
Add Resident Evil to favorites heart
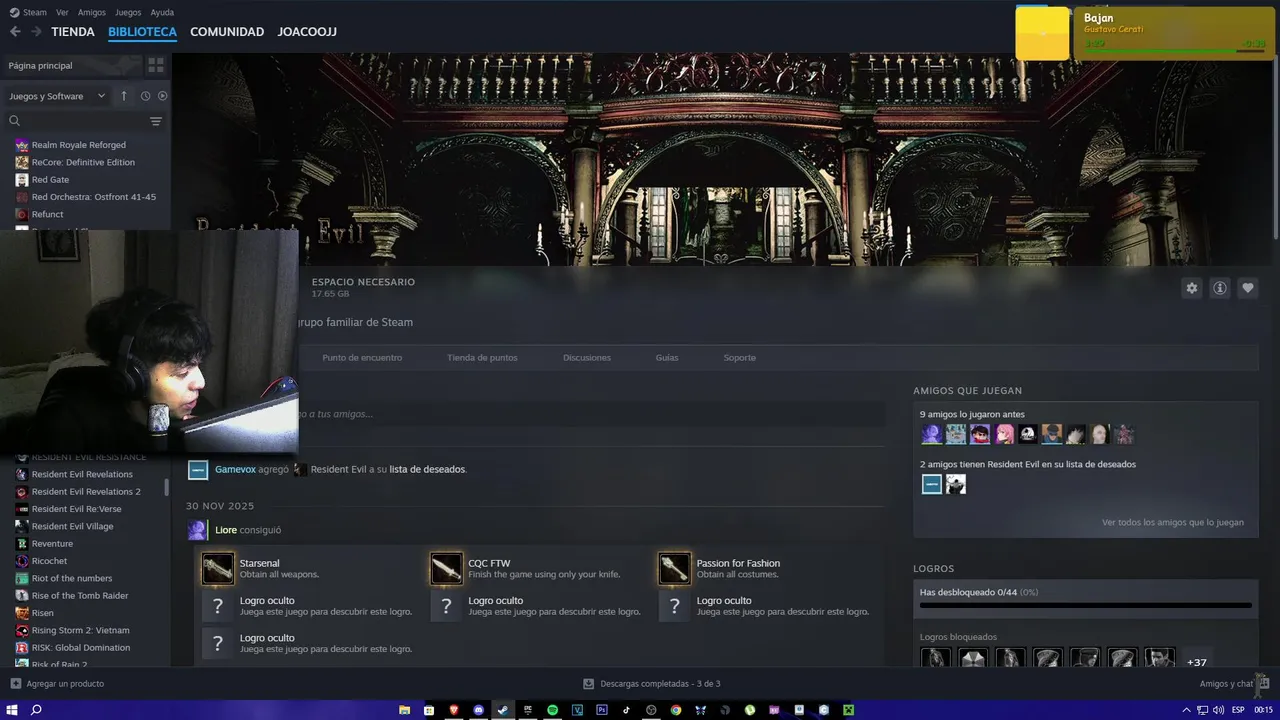pos(1248,288)
